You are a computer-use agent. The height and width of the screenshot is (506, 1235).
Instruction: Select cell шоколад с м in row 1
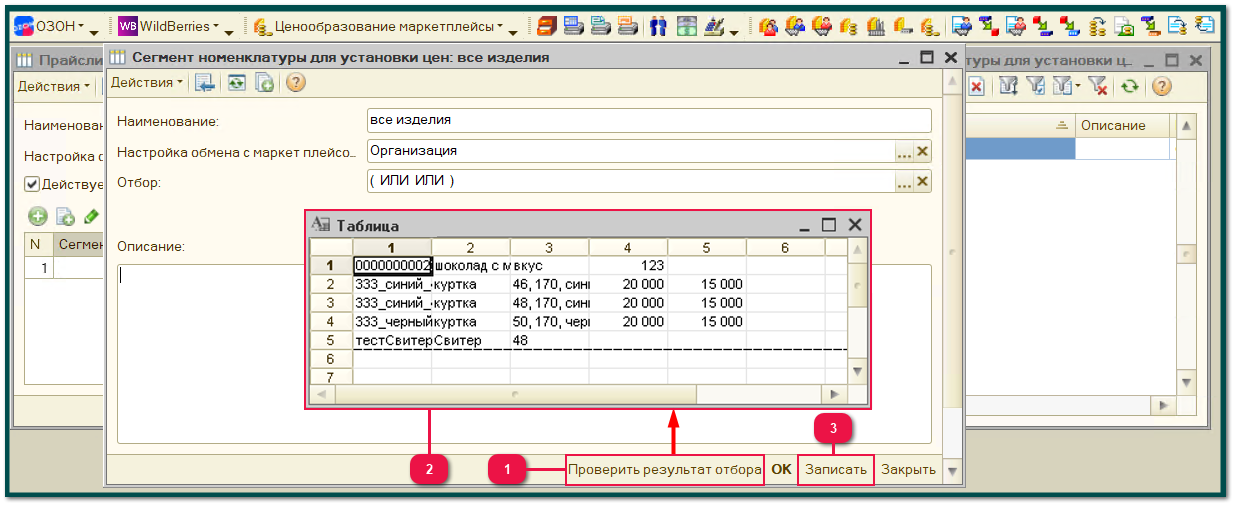pos(471,265)
